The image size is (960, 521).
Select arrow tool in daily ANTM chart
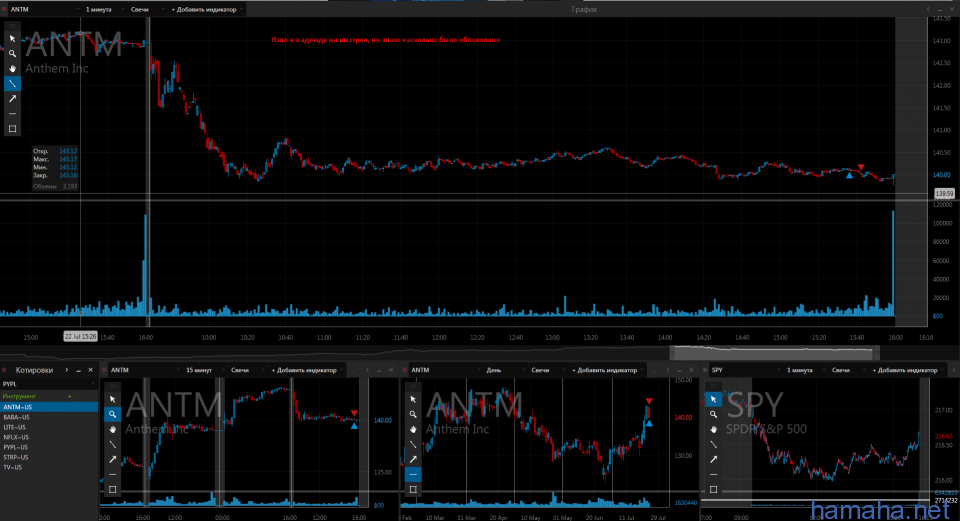(x=413, y=459)
